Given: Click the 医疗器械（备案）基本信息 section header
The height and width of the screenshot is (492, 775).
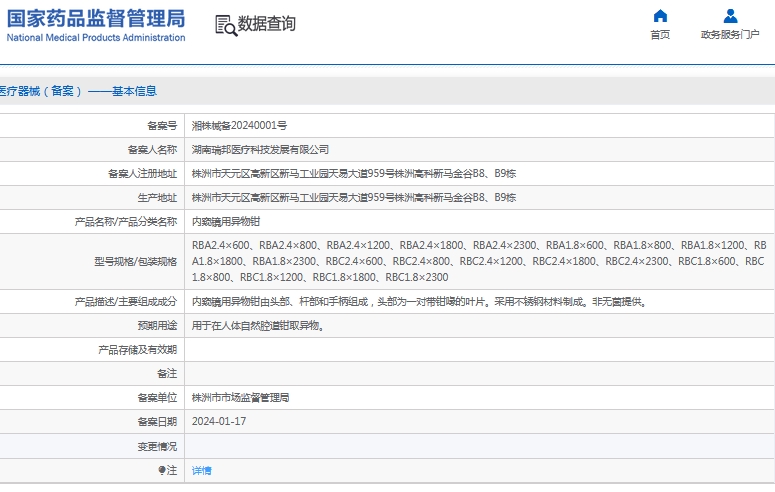Looking at the screenshot, I should 78,91.
